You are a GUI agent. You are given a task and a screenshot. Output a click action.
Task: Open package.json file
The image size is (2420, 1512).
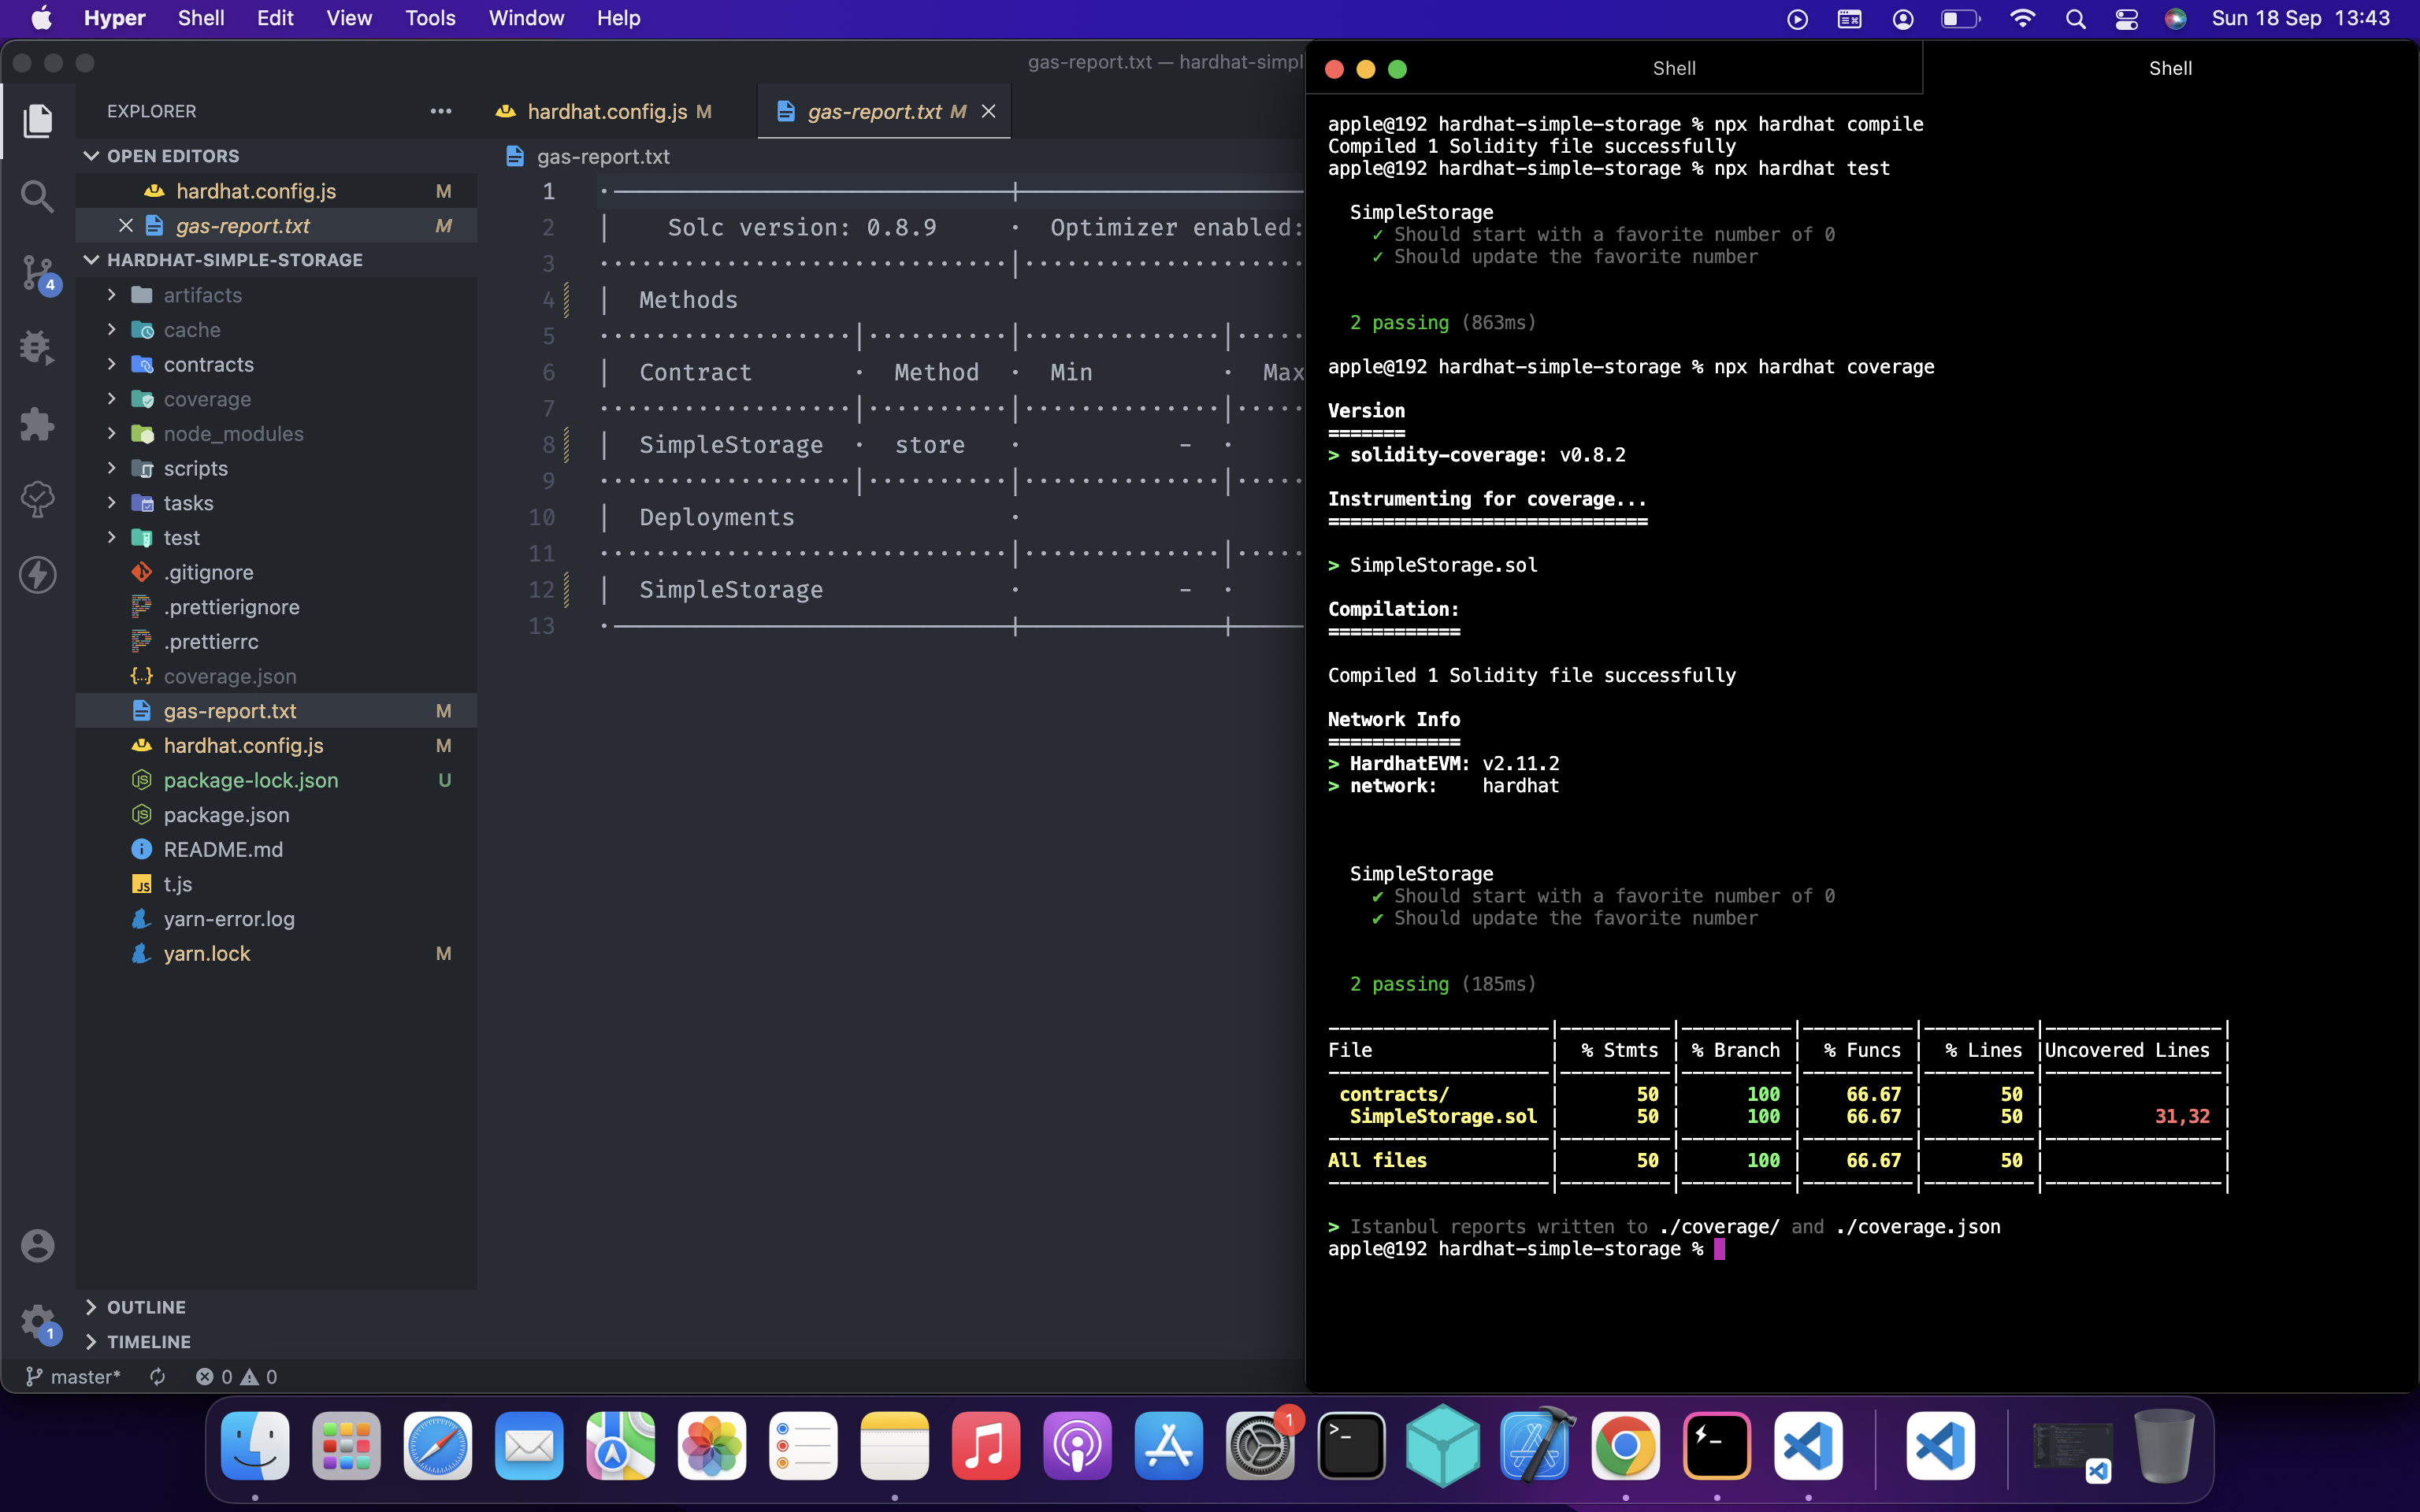tap(277, 815)
